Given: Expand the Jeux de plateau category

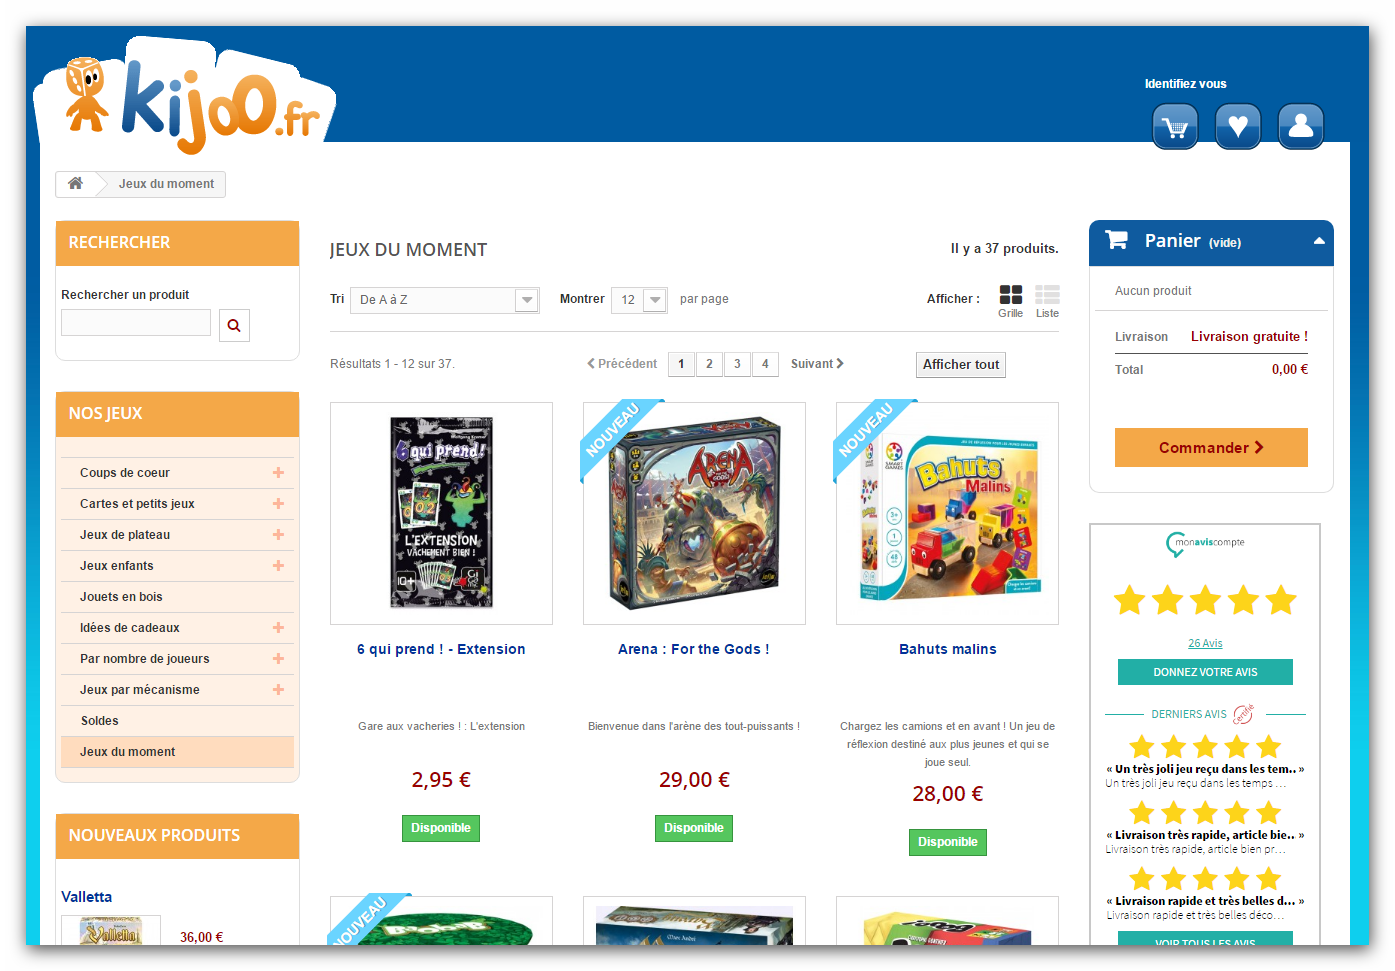Looking at the screenshot, I should pos(278,535).
